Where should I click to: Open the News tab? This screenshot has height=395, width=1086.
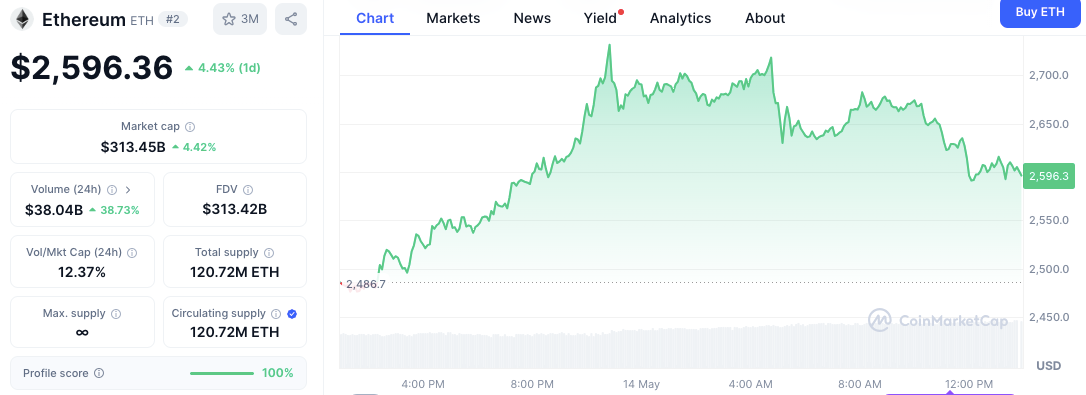click(532, 19)
